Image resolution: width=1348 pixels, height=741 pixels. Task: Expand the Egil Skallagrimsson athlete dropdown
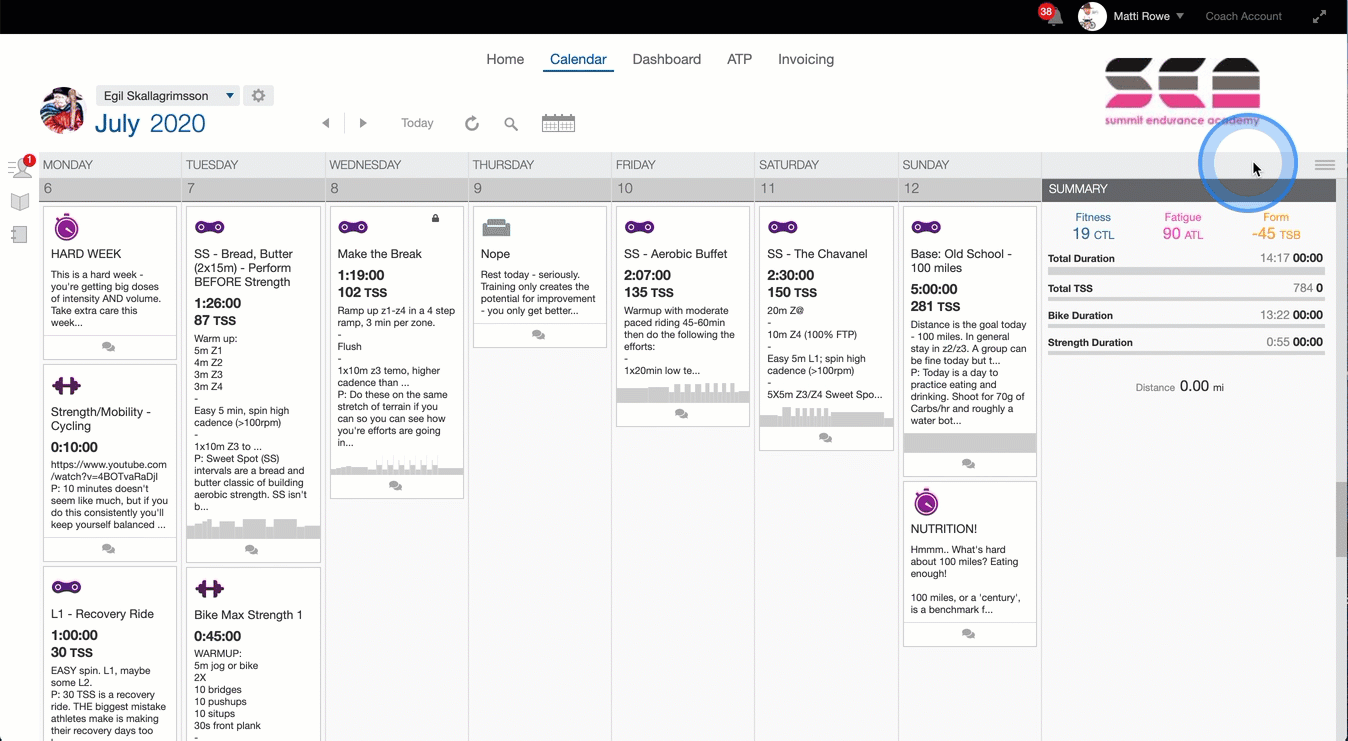click(230, 96)
